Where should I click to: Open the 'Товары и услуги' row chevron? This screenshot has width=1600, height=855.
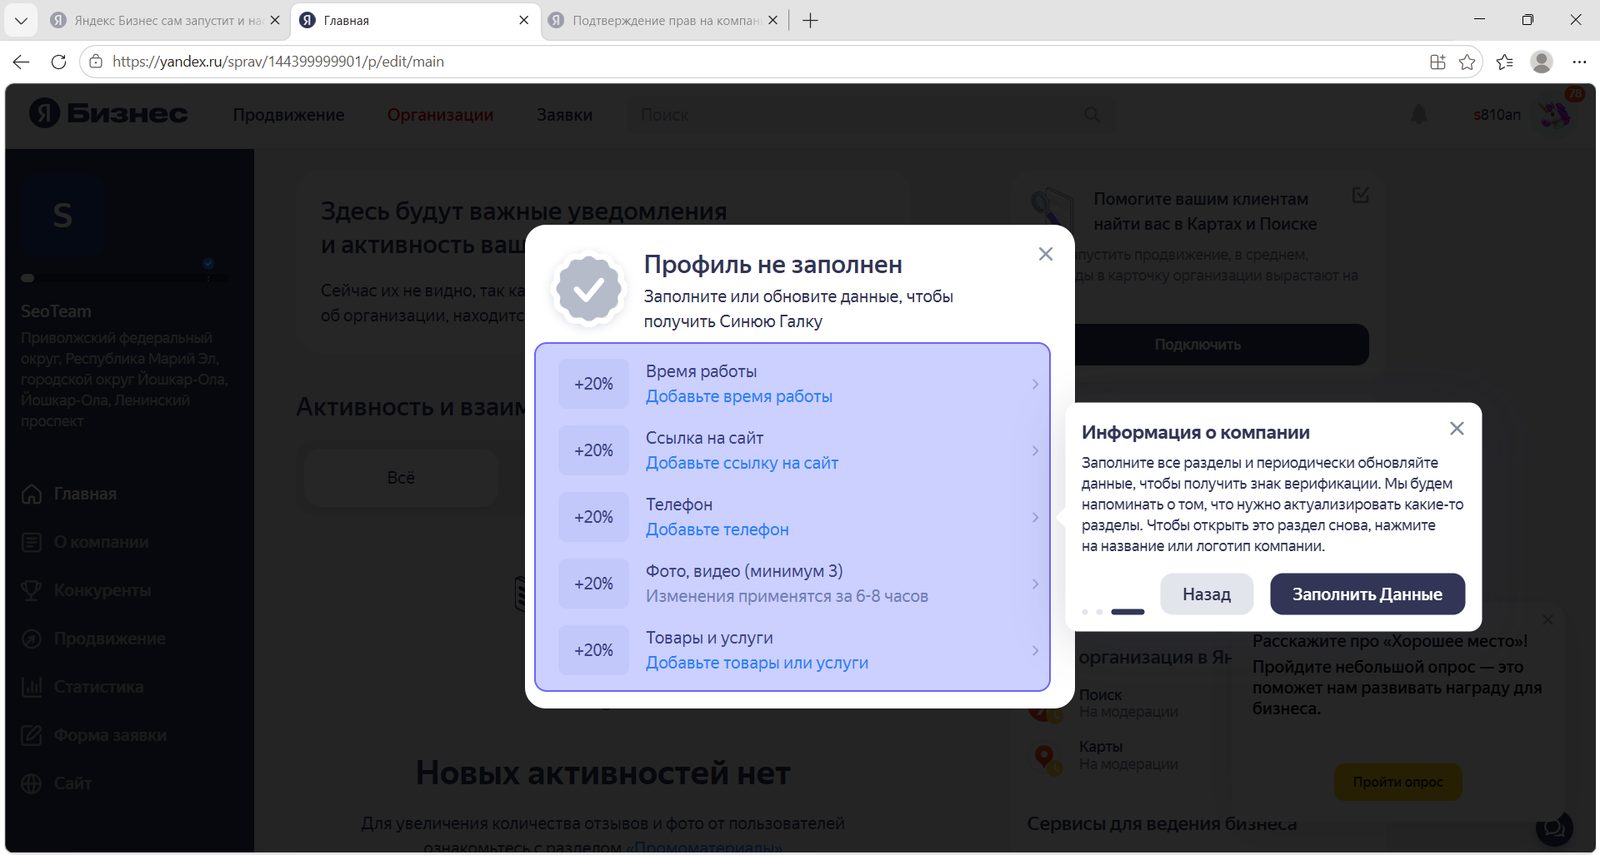coord(1035,650)
